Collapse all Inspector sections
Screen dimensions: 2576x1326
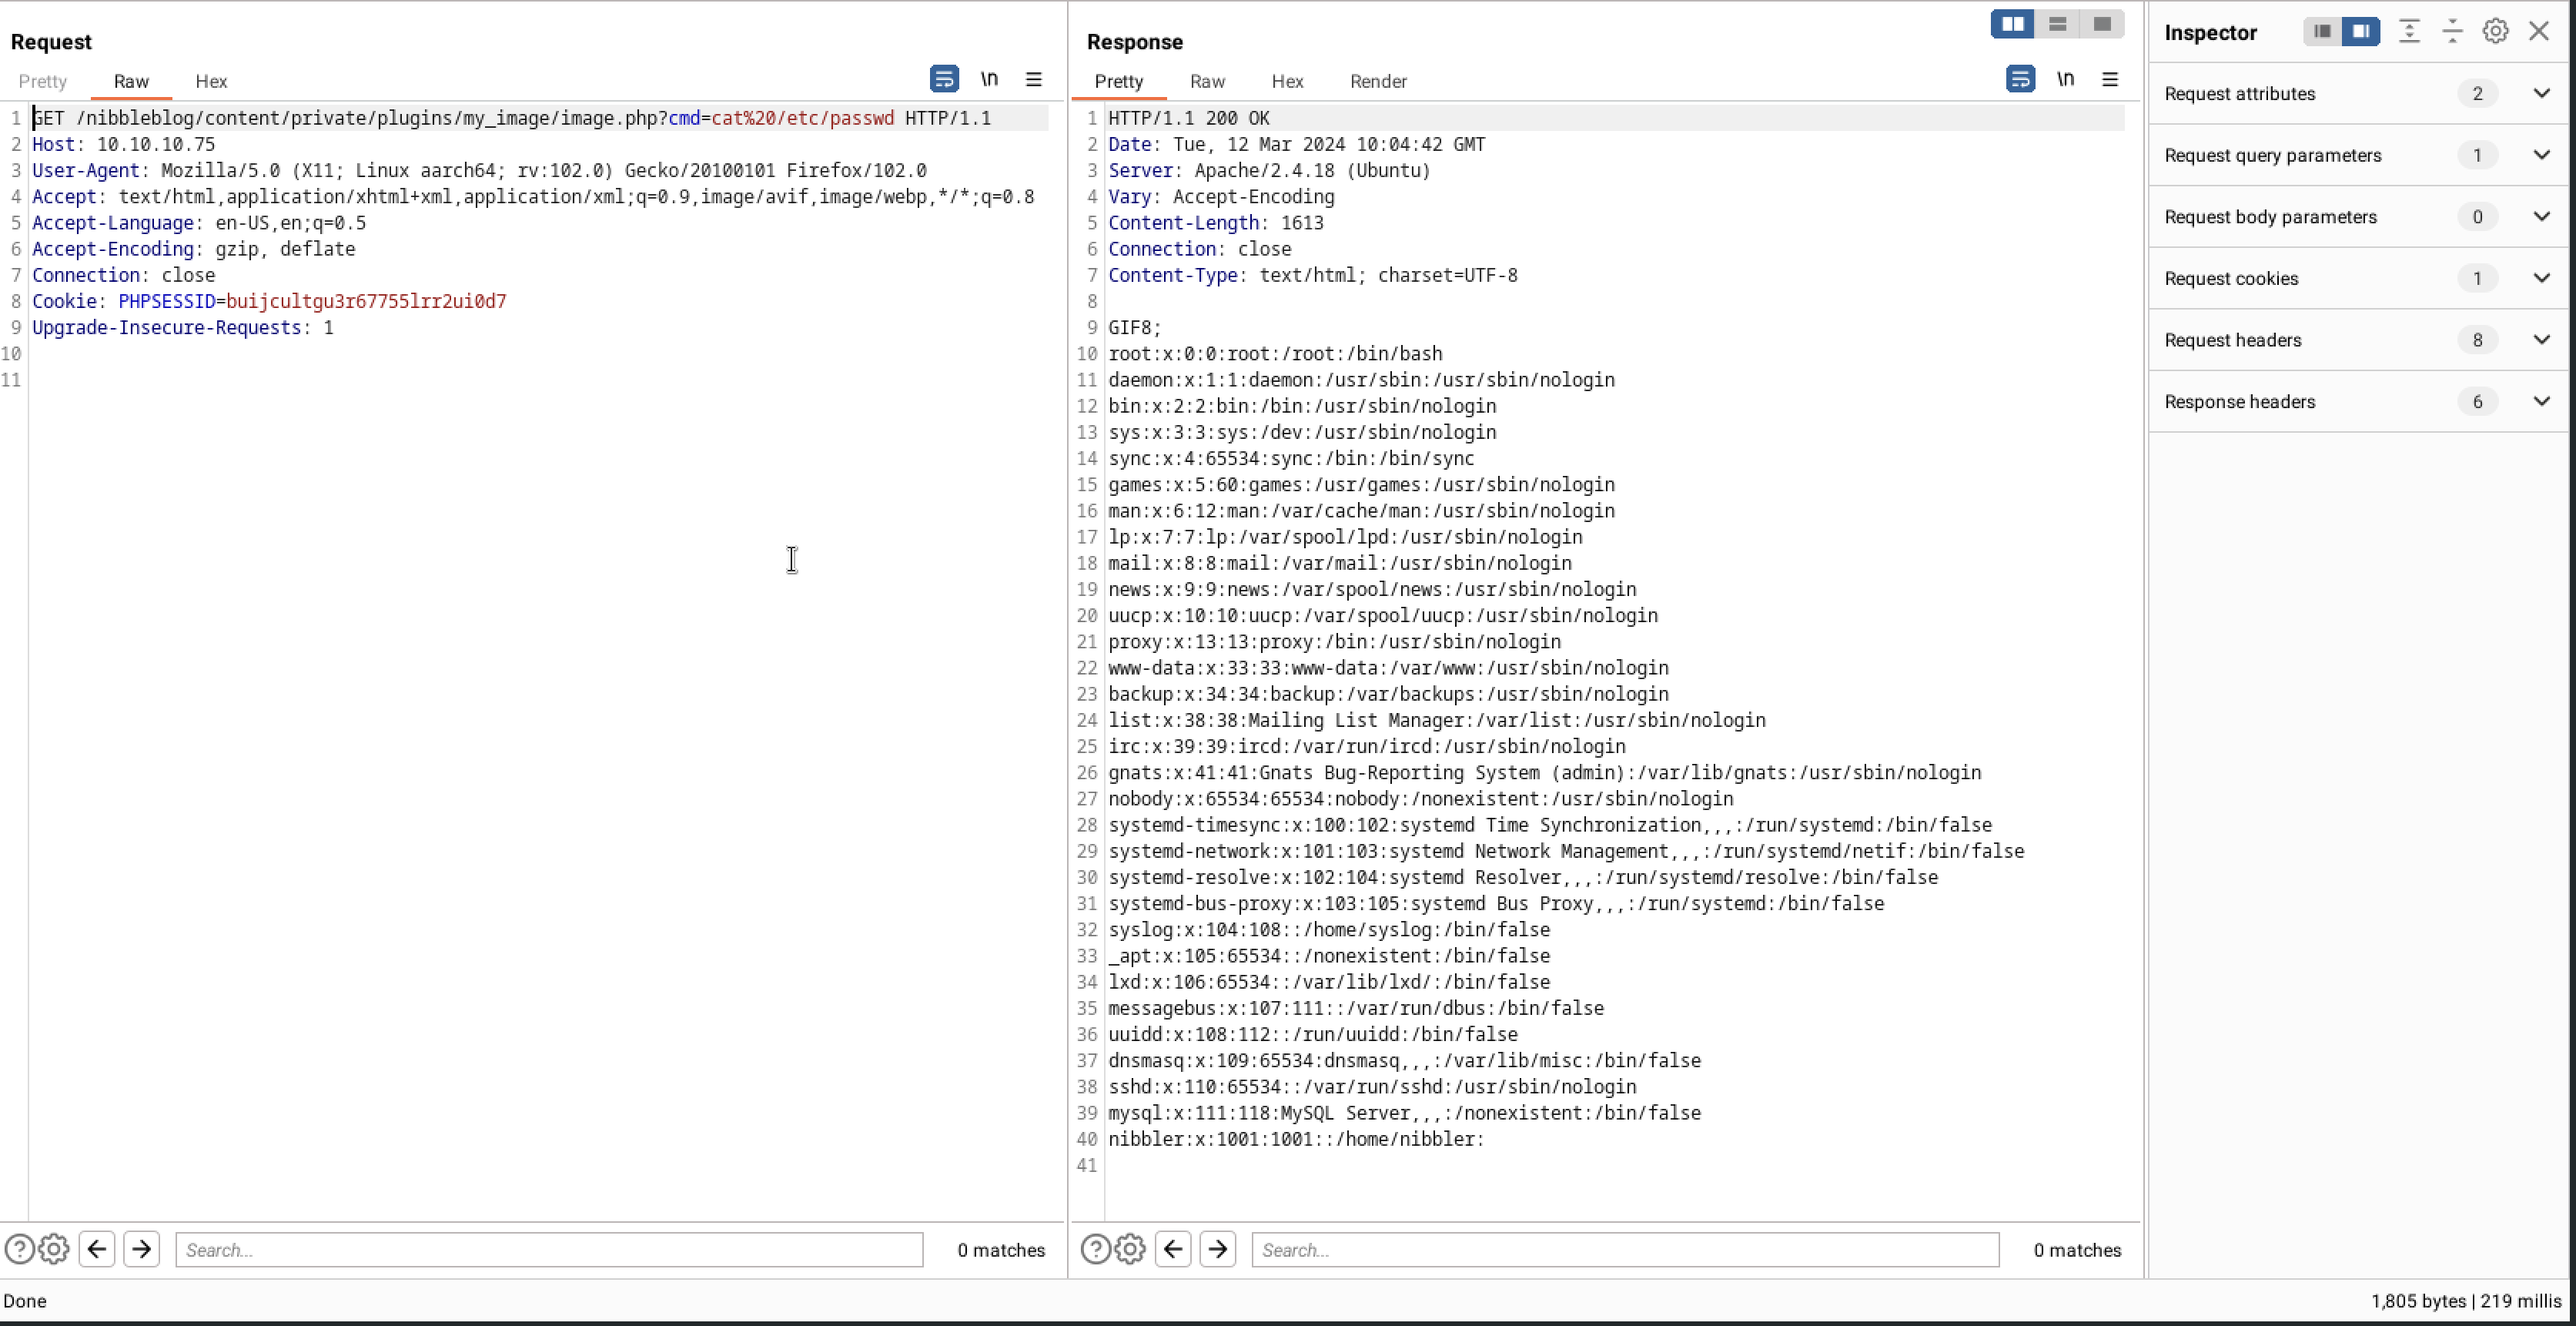pos(2452,32)
